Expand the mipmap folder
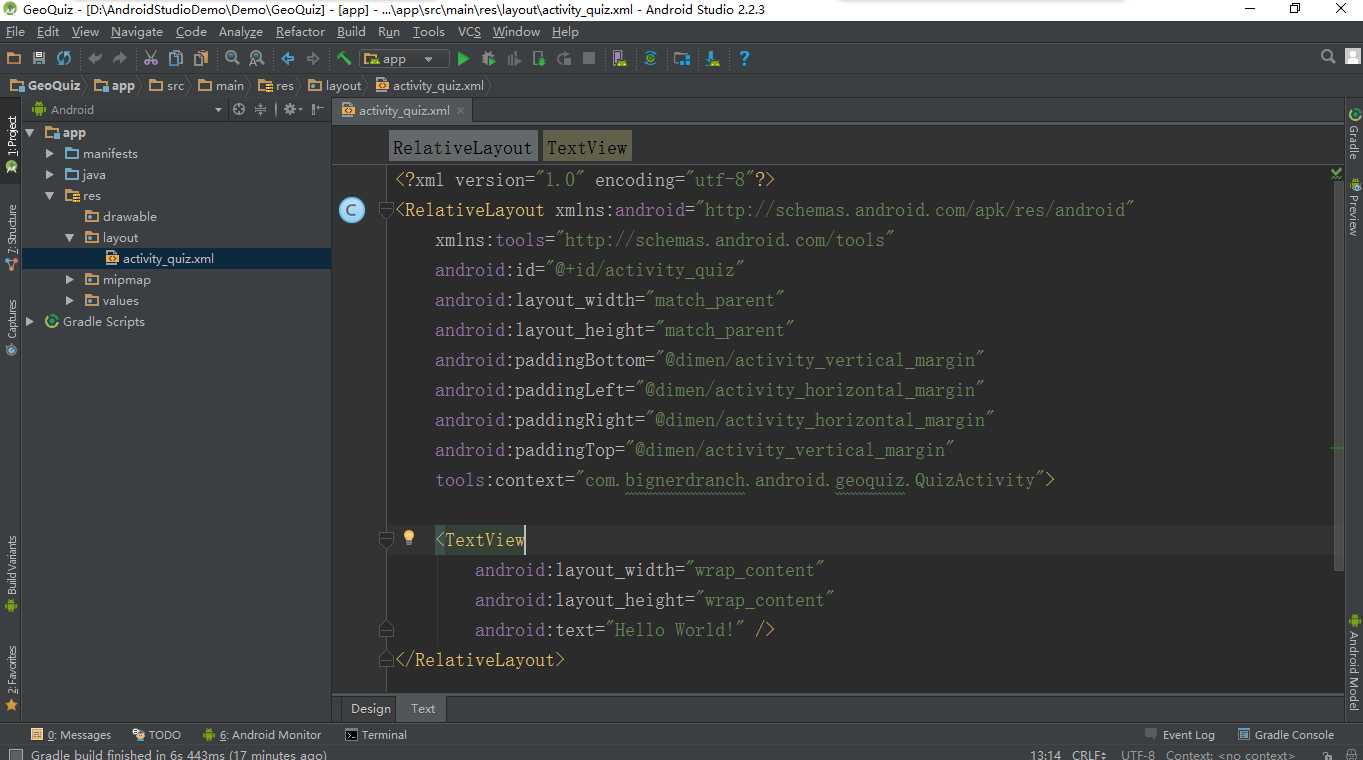The image size is (1363, 760). point(70,279)
